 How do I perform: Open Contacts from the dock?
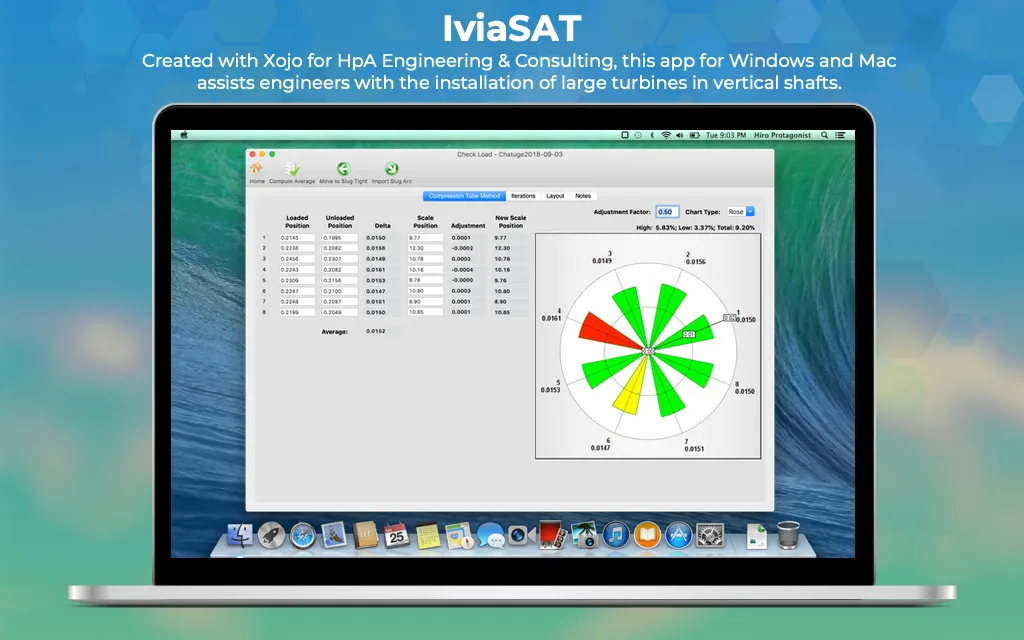point(365,536)
